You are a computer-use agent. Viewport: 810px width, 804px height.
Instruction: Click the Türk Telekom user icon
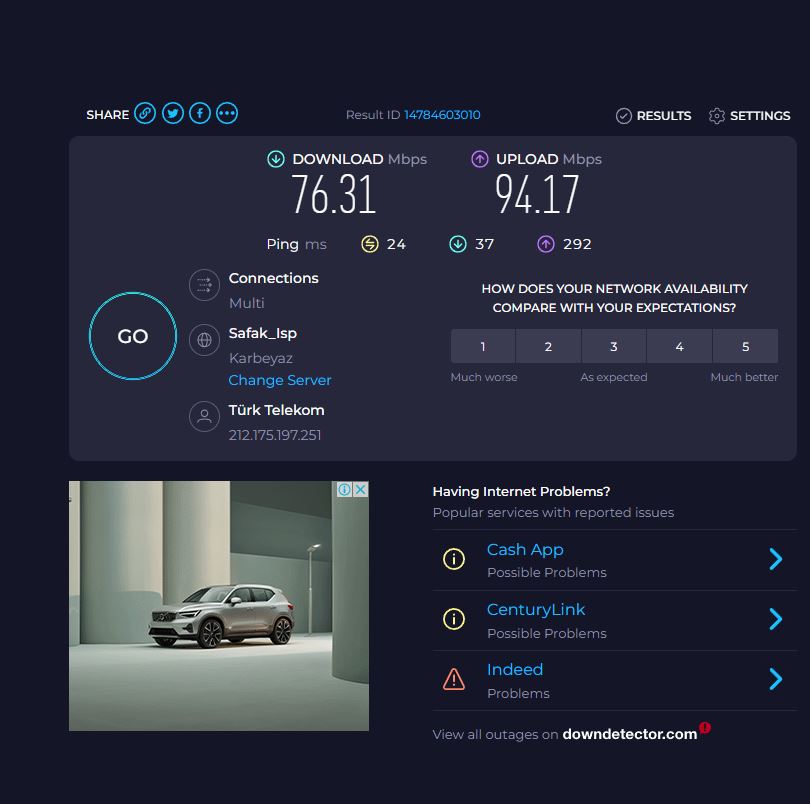coord(204,417)
